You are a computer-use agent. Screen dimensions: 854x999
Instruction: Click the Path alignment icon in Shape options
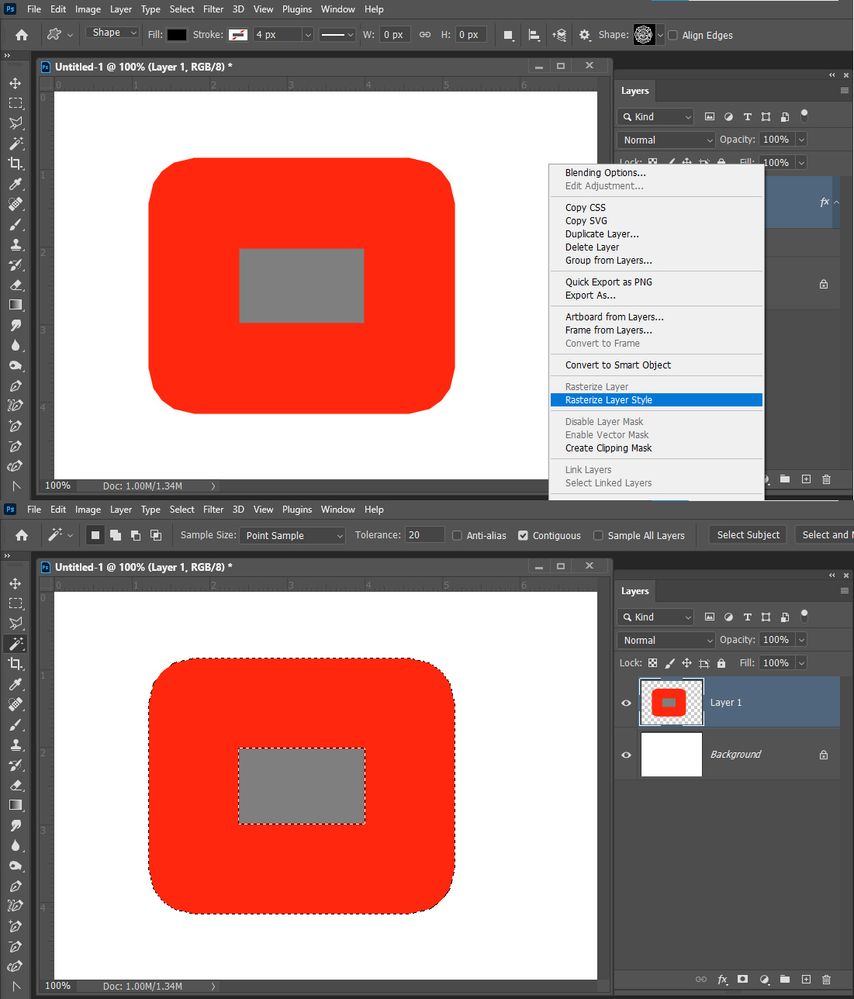534,35
